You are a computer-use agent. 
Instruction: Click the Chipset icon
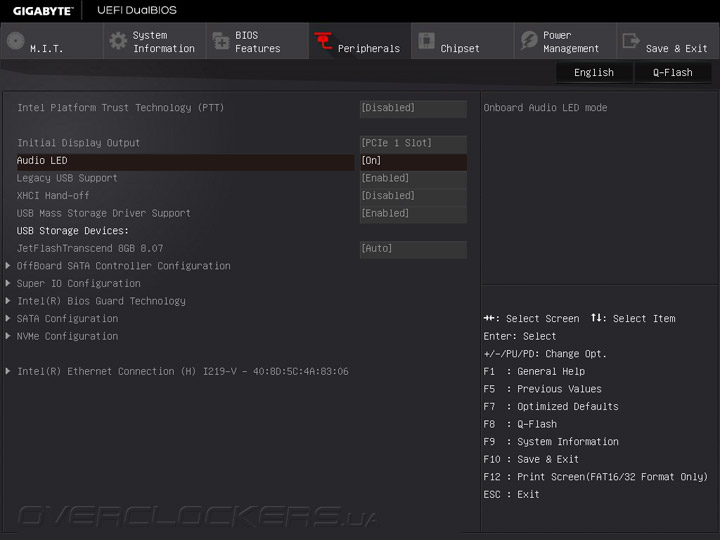tap(426, 40)
